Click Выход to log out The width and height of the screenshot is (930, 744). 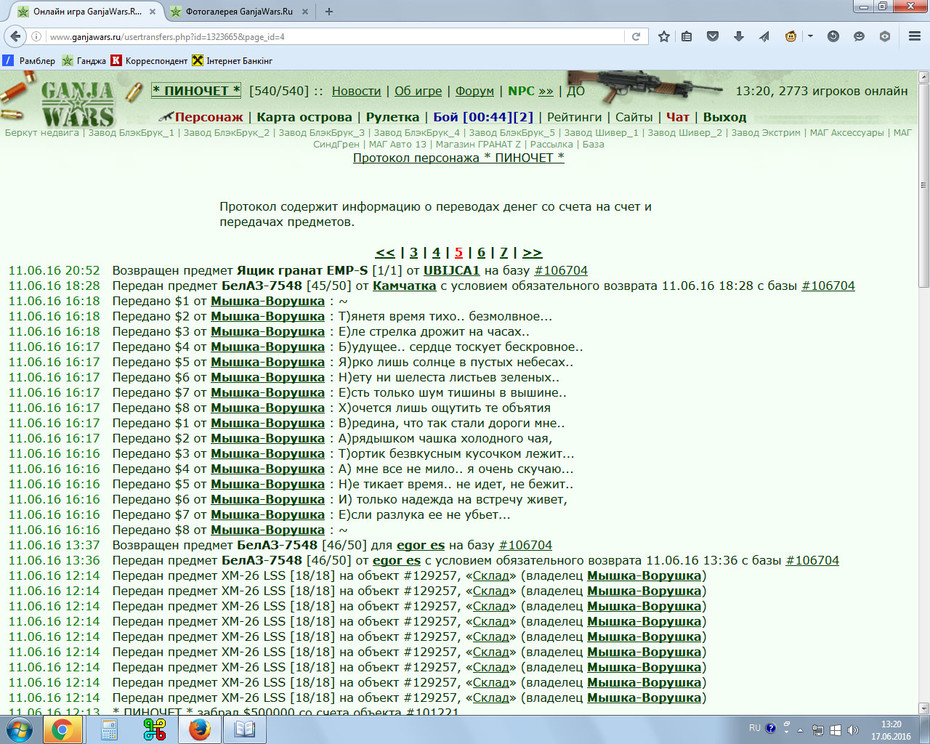point(724,117)
